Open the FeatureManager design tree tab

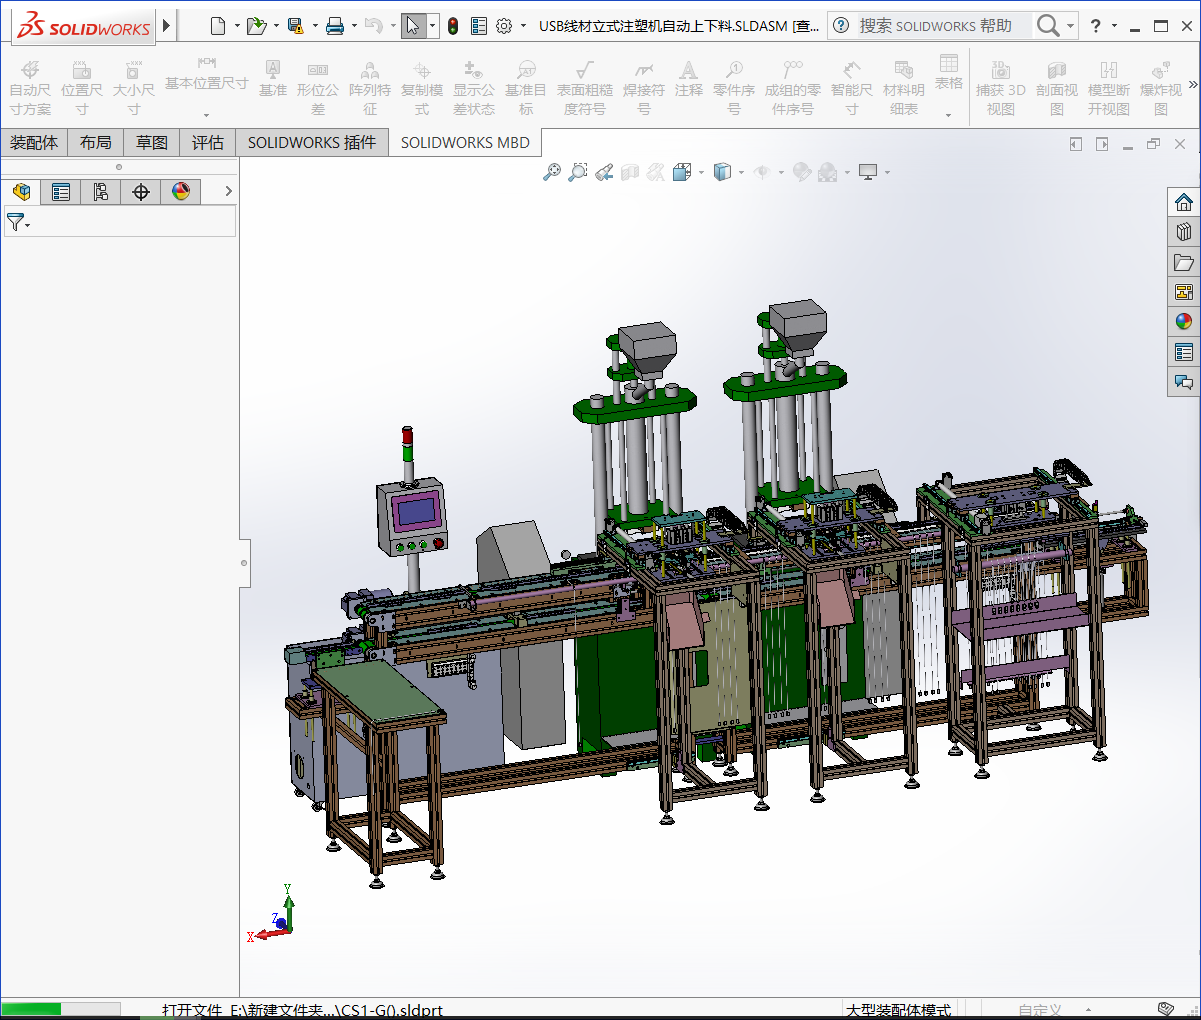[x=21, y=191]
